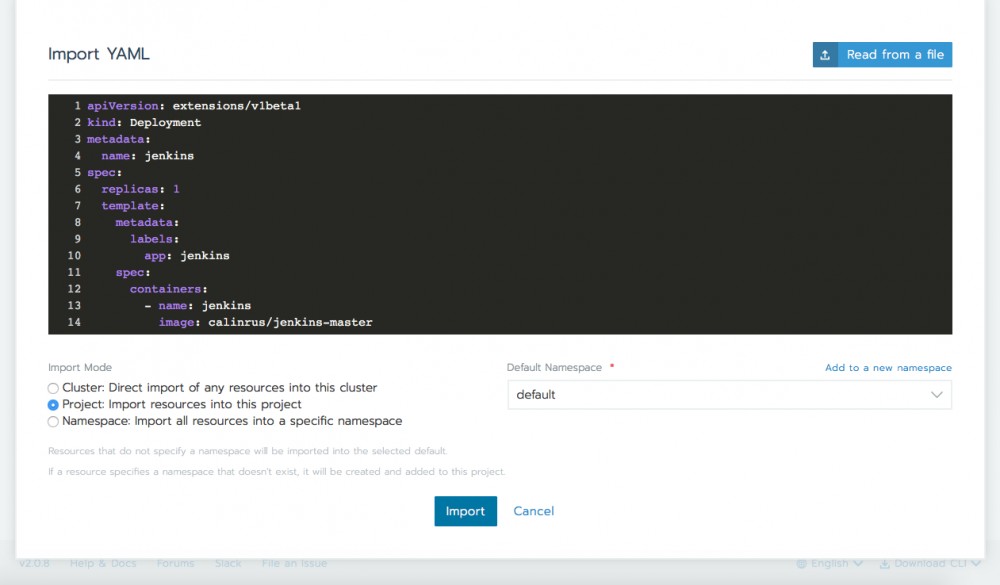
Task: Visit the Forums link
Action: coord(175,563)
